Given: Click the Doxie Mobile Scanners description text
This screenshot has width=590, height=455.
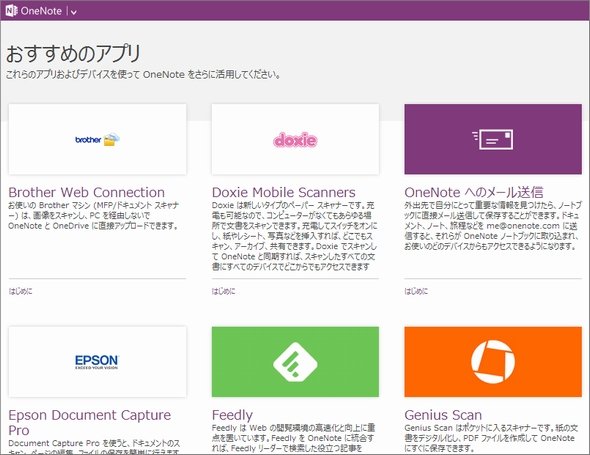Looking at the screenshot, I should click(295, 236).
